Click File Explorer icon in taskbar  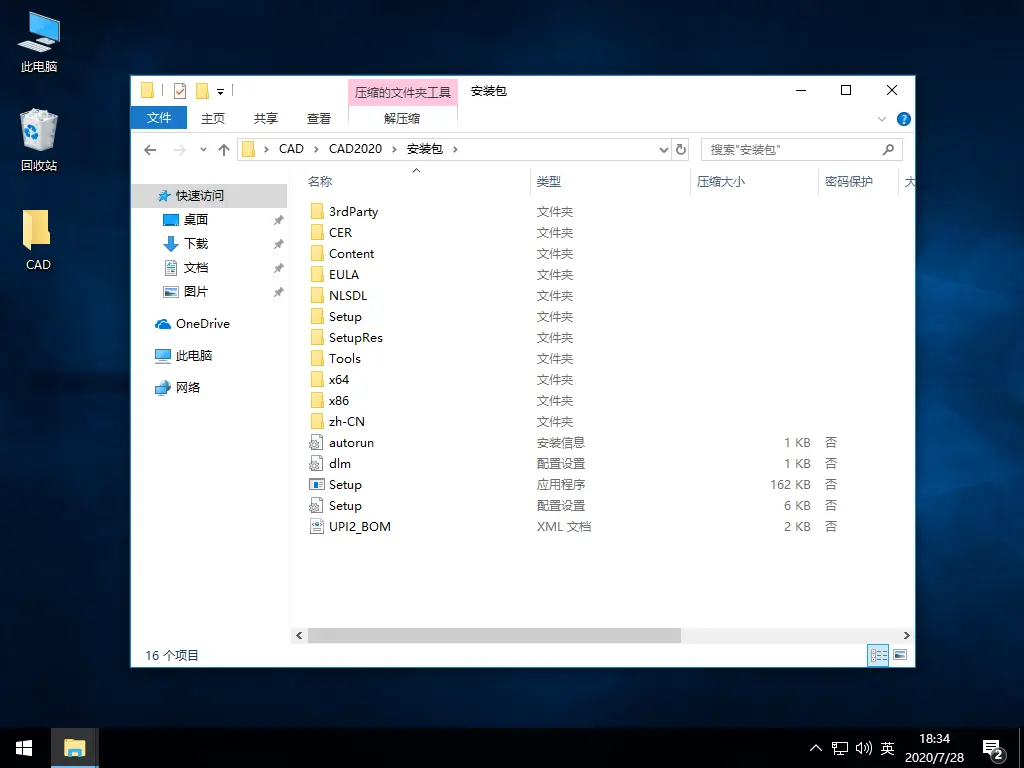click(x=74, y=748)
